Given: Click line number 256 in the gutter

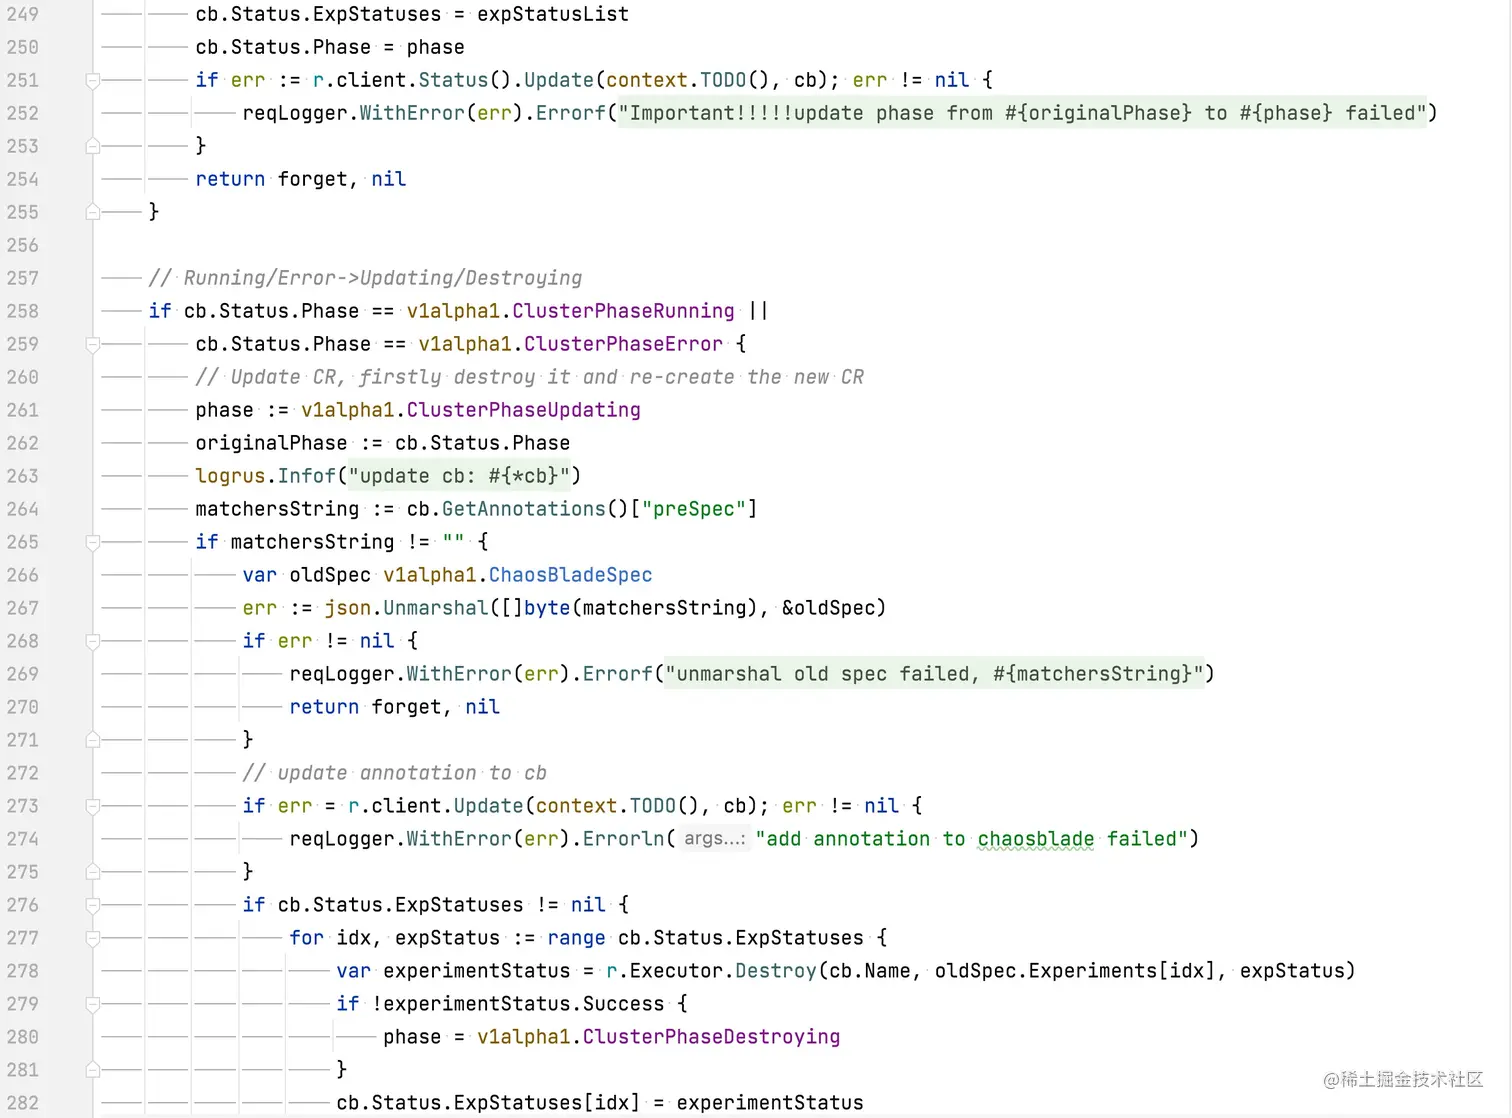Looking at the screenshot, I should coord(22,245).
